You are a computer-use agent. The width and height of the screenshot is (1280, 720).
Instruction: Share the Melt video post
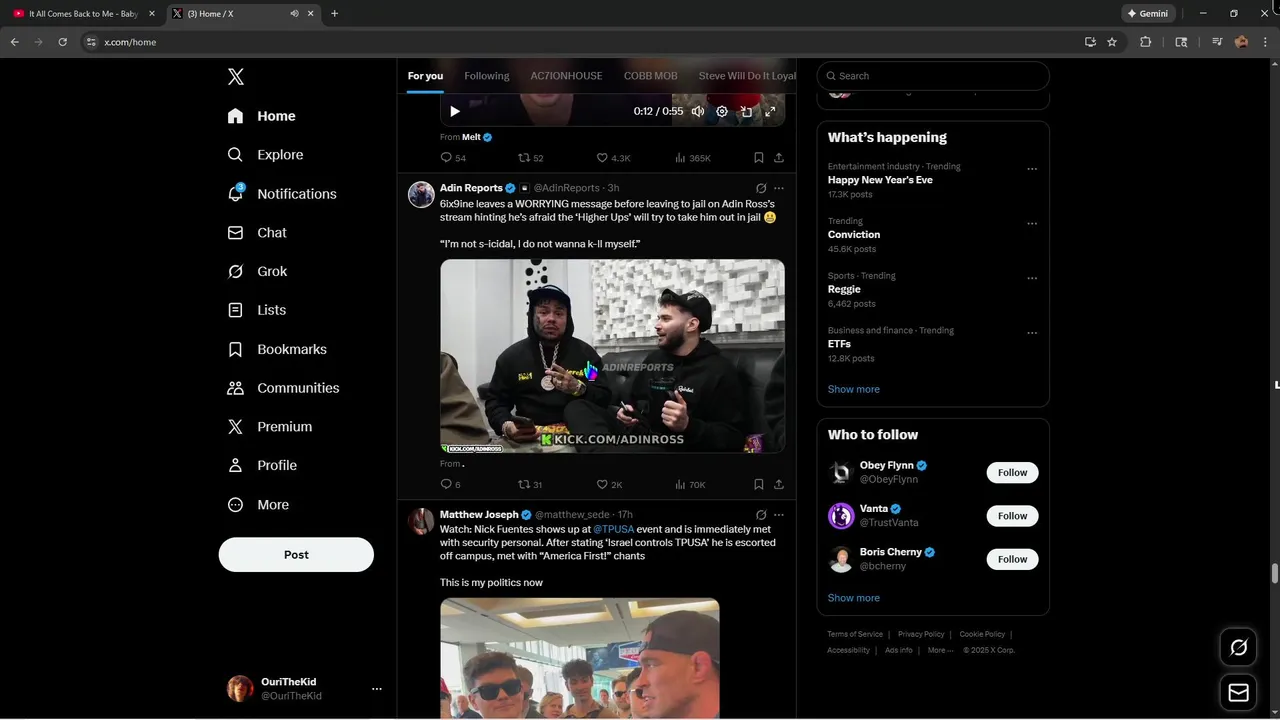tap(779, 158)
